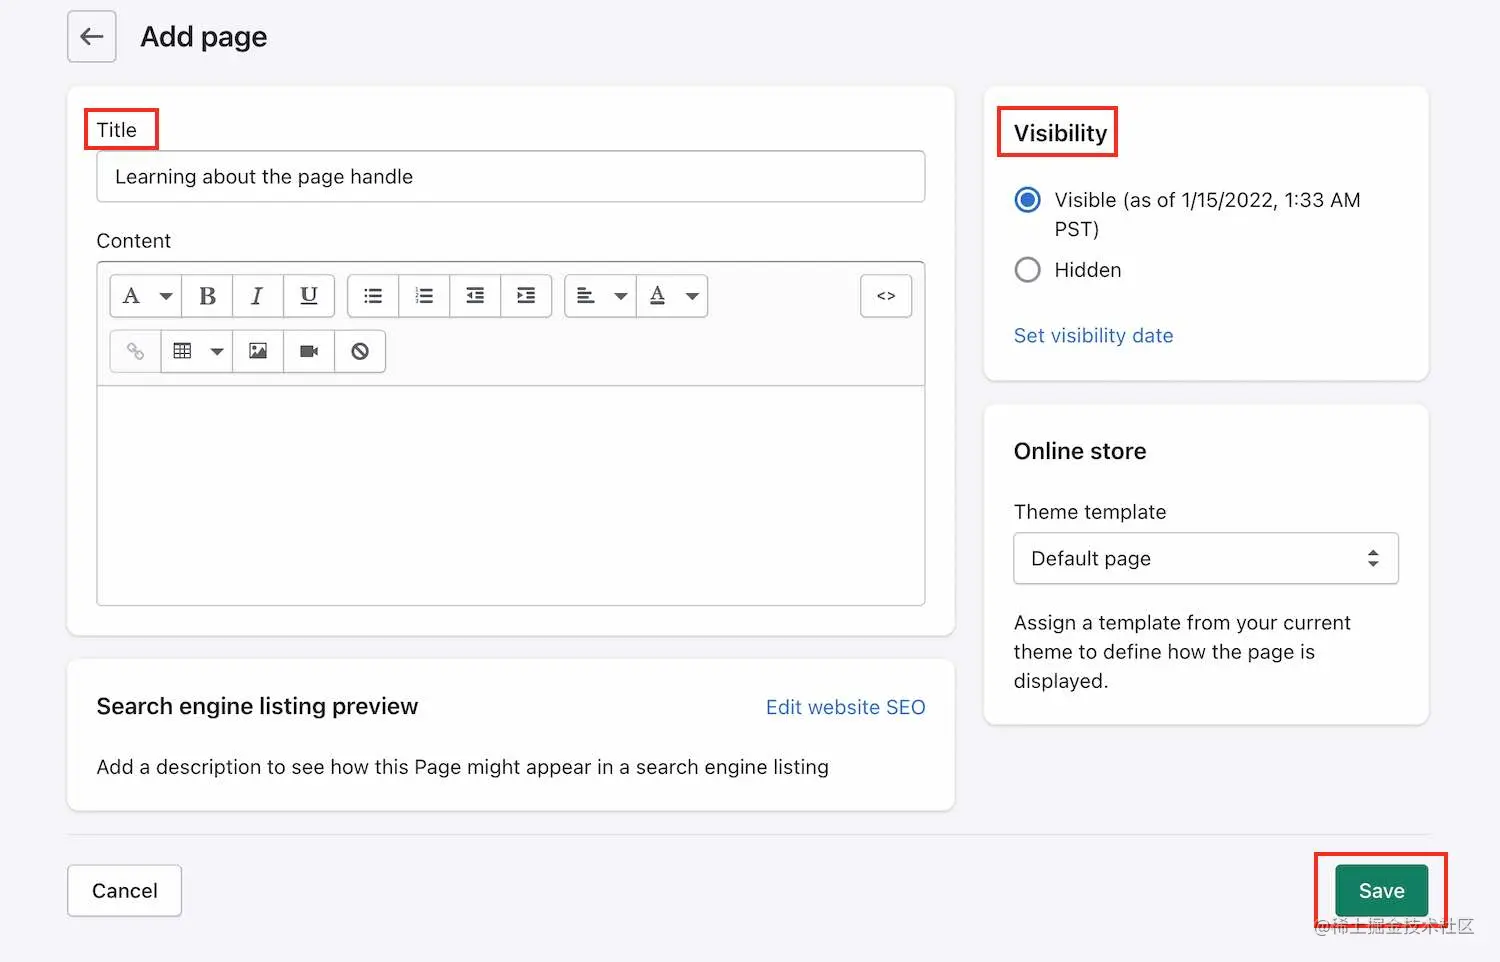Open the text formatting A dropdown

coord(146,296)
